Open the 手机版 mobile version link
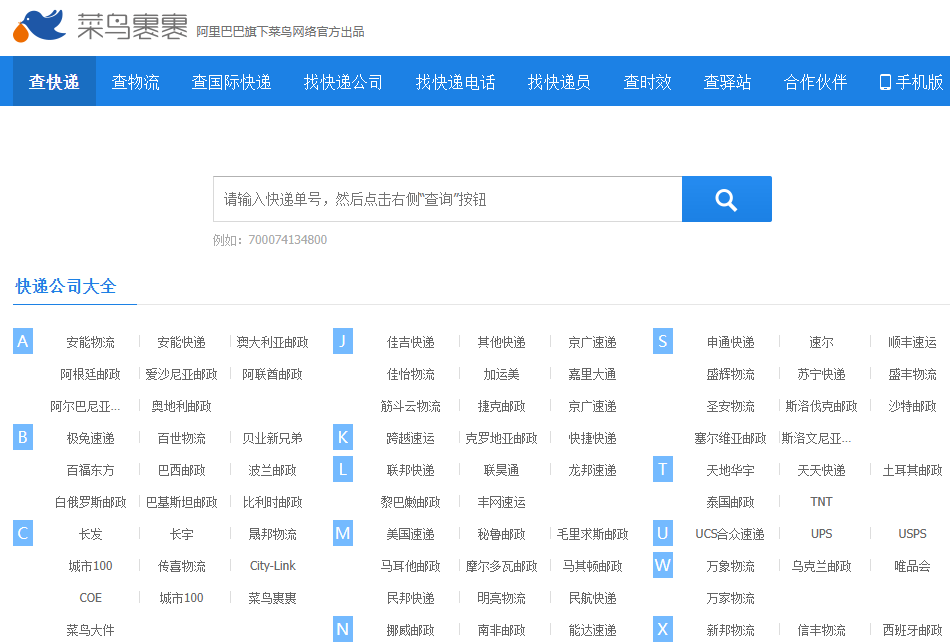The image size is (950, 644). [x=911, y=82]
